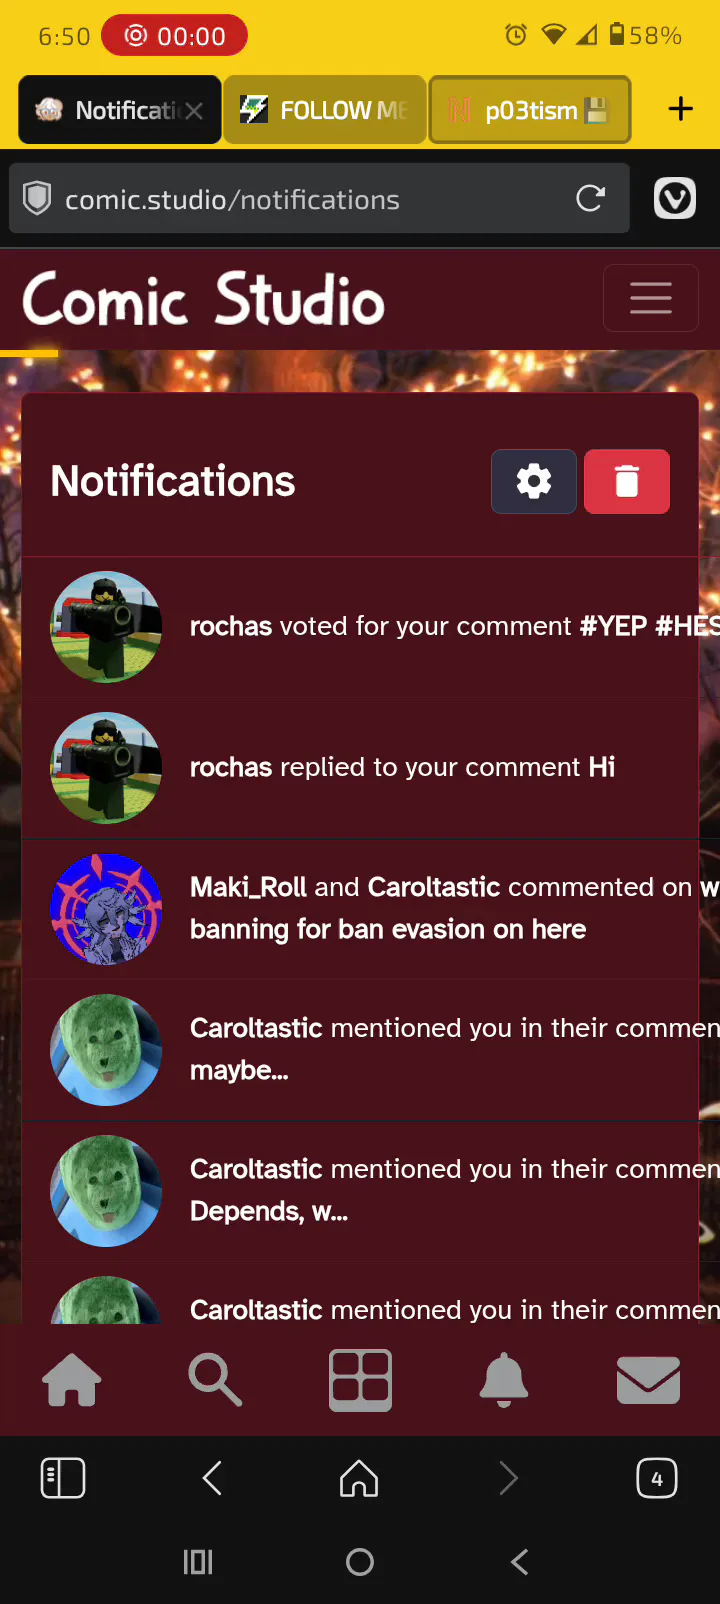Open the rochas voted for your comment notification
Screen dimensions: 720x1604
click(360, 627)
